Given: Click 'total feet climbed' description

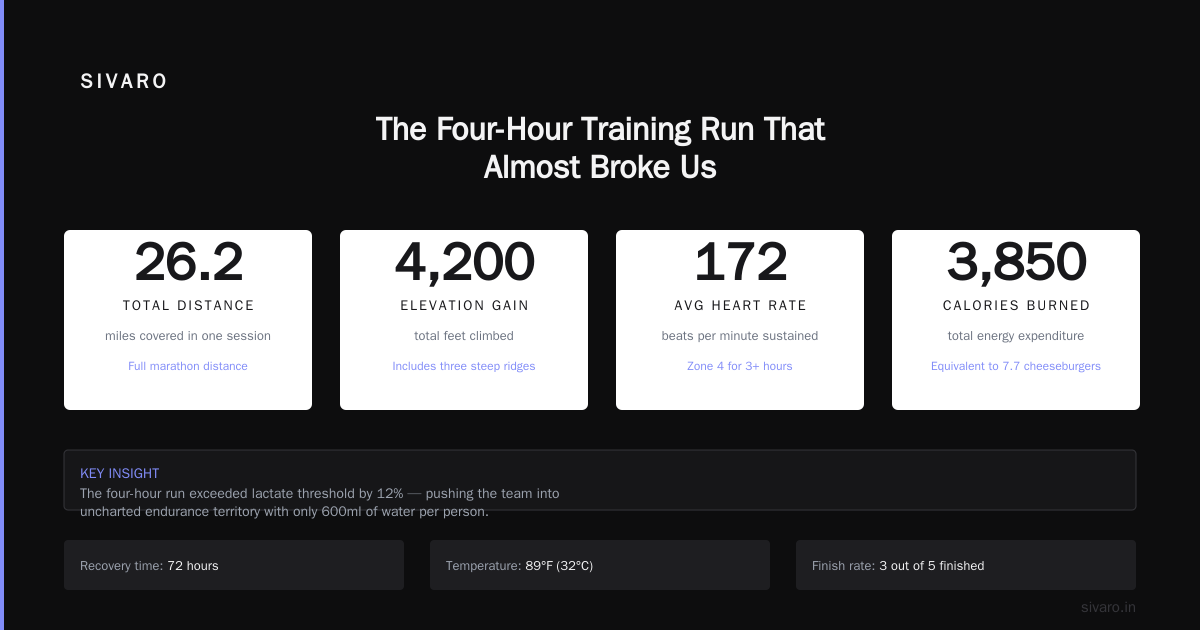Looking at the screenshot, I should (x=464, y=336).
